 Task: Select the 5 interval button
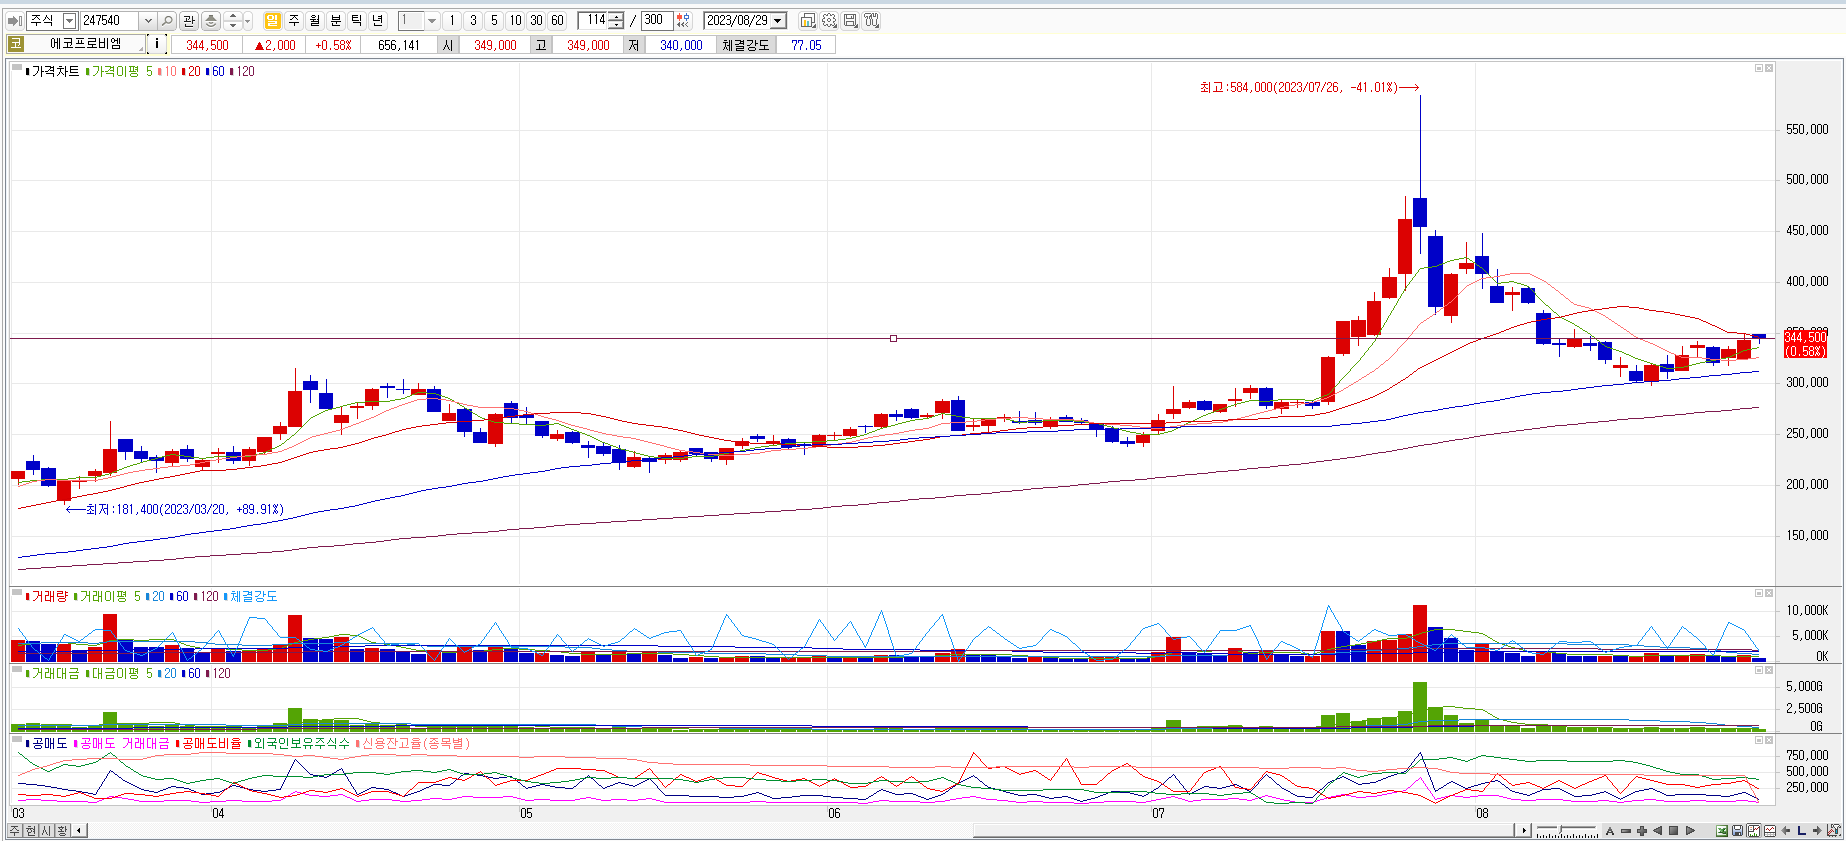pos(494,20)
